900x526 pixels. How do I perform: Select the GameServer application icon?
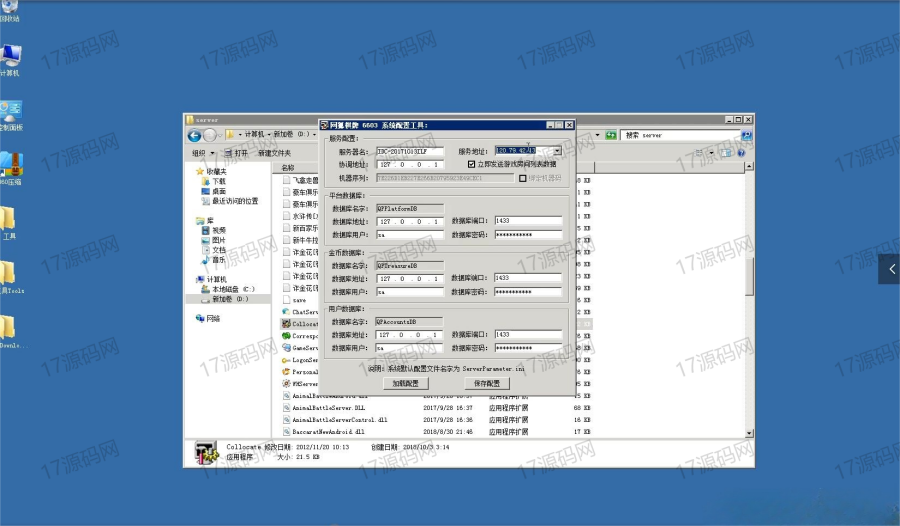pos(286,348)
